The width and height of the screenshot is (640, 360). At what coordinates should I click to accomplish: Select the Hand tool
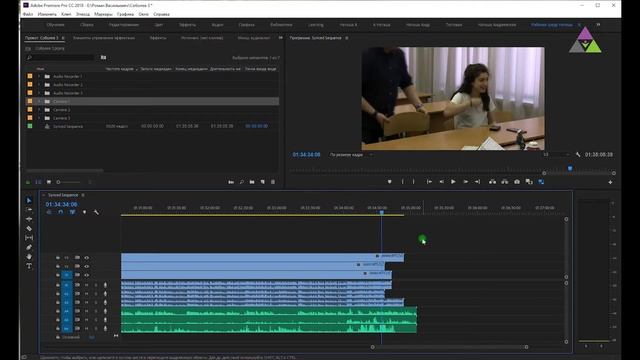pos(29,257)
